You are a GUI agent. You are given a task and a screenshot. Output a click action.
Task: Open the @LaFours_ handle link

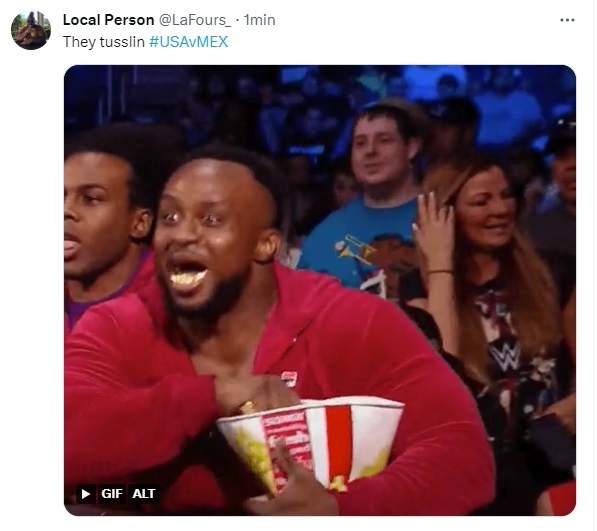pyautogui.click(x=195, y=20)
